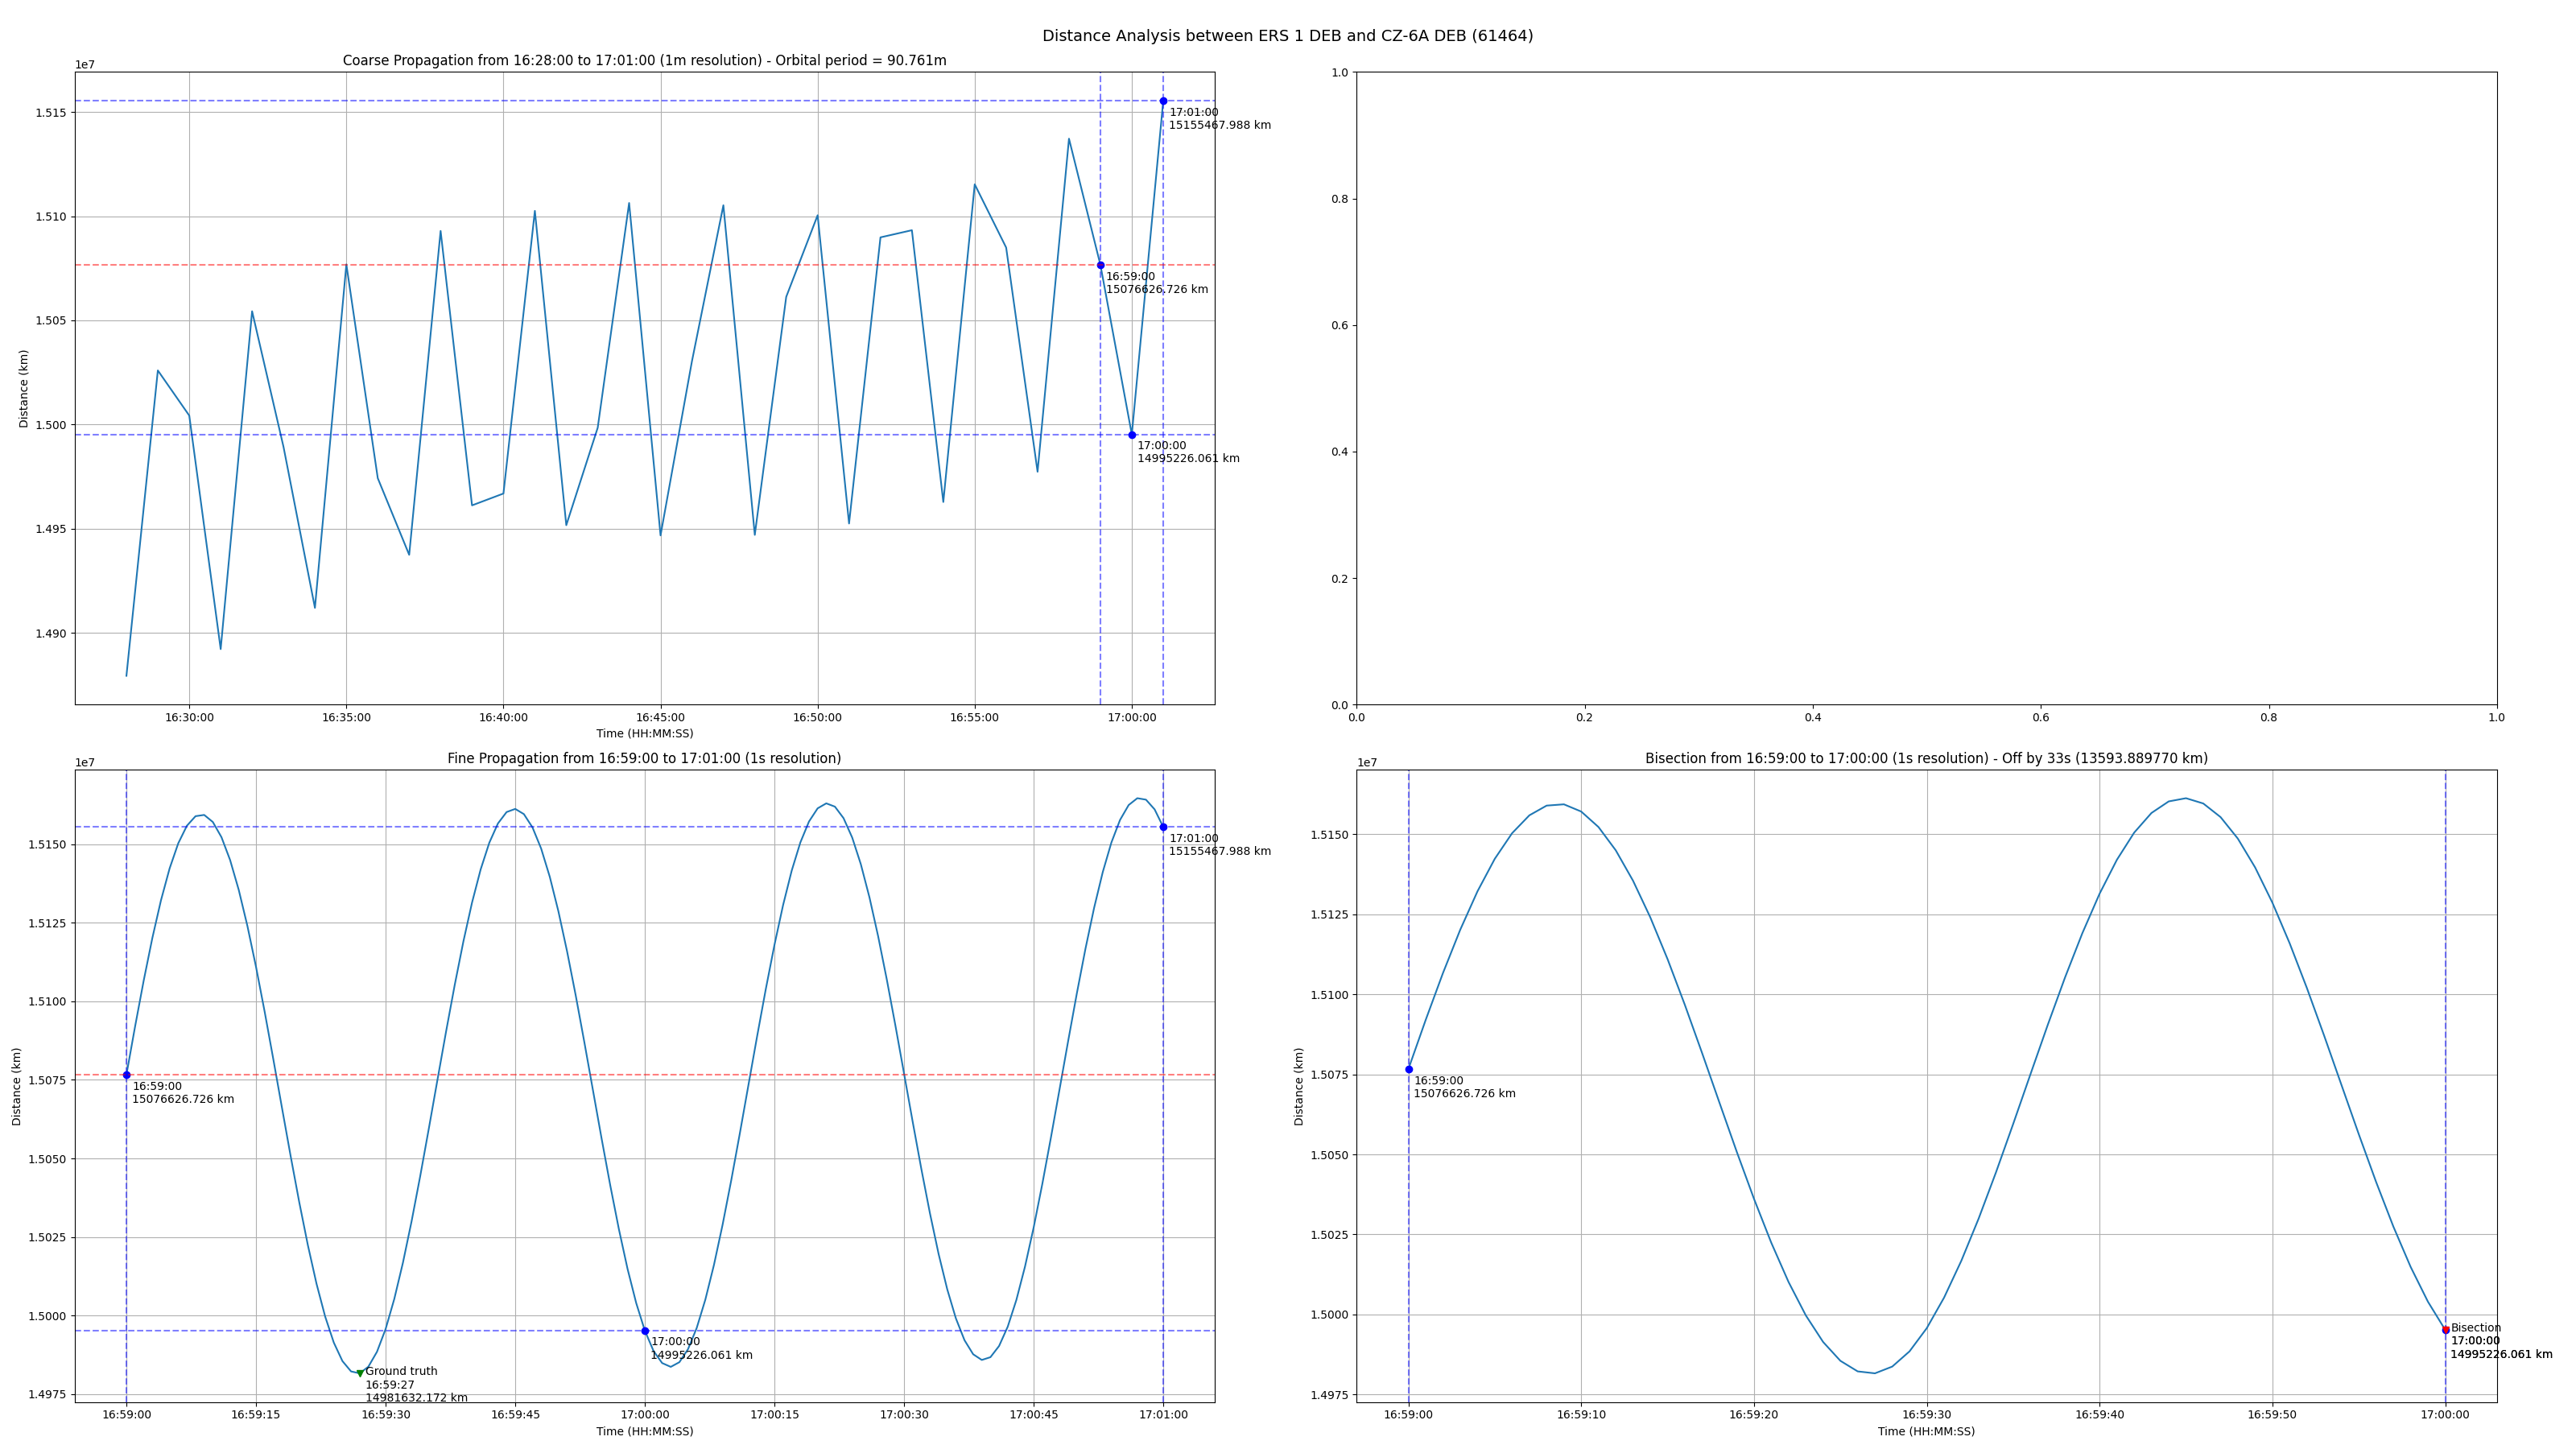Click the main Distance Analysis figure title

point(1287,36)
